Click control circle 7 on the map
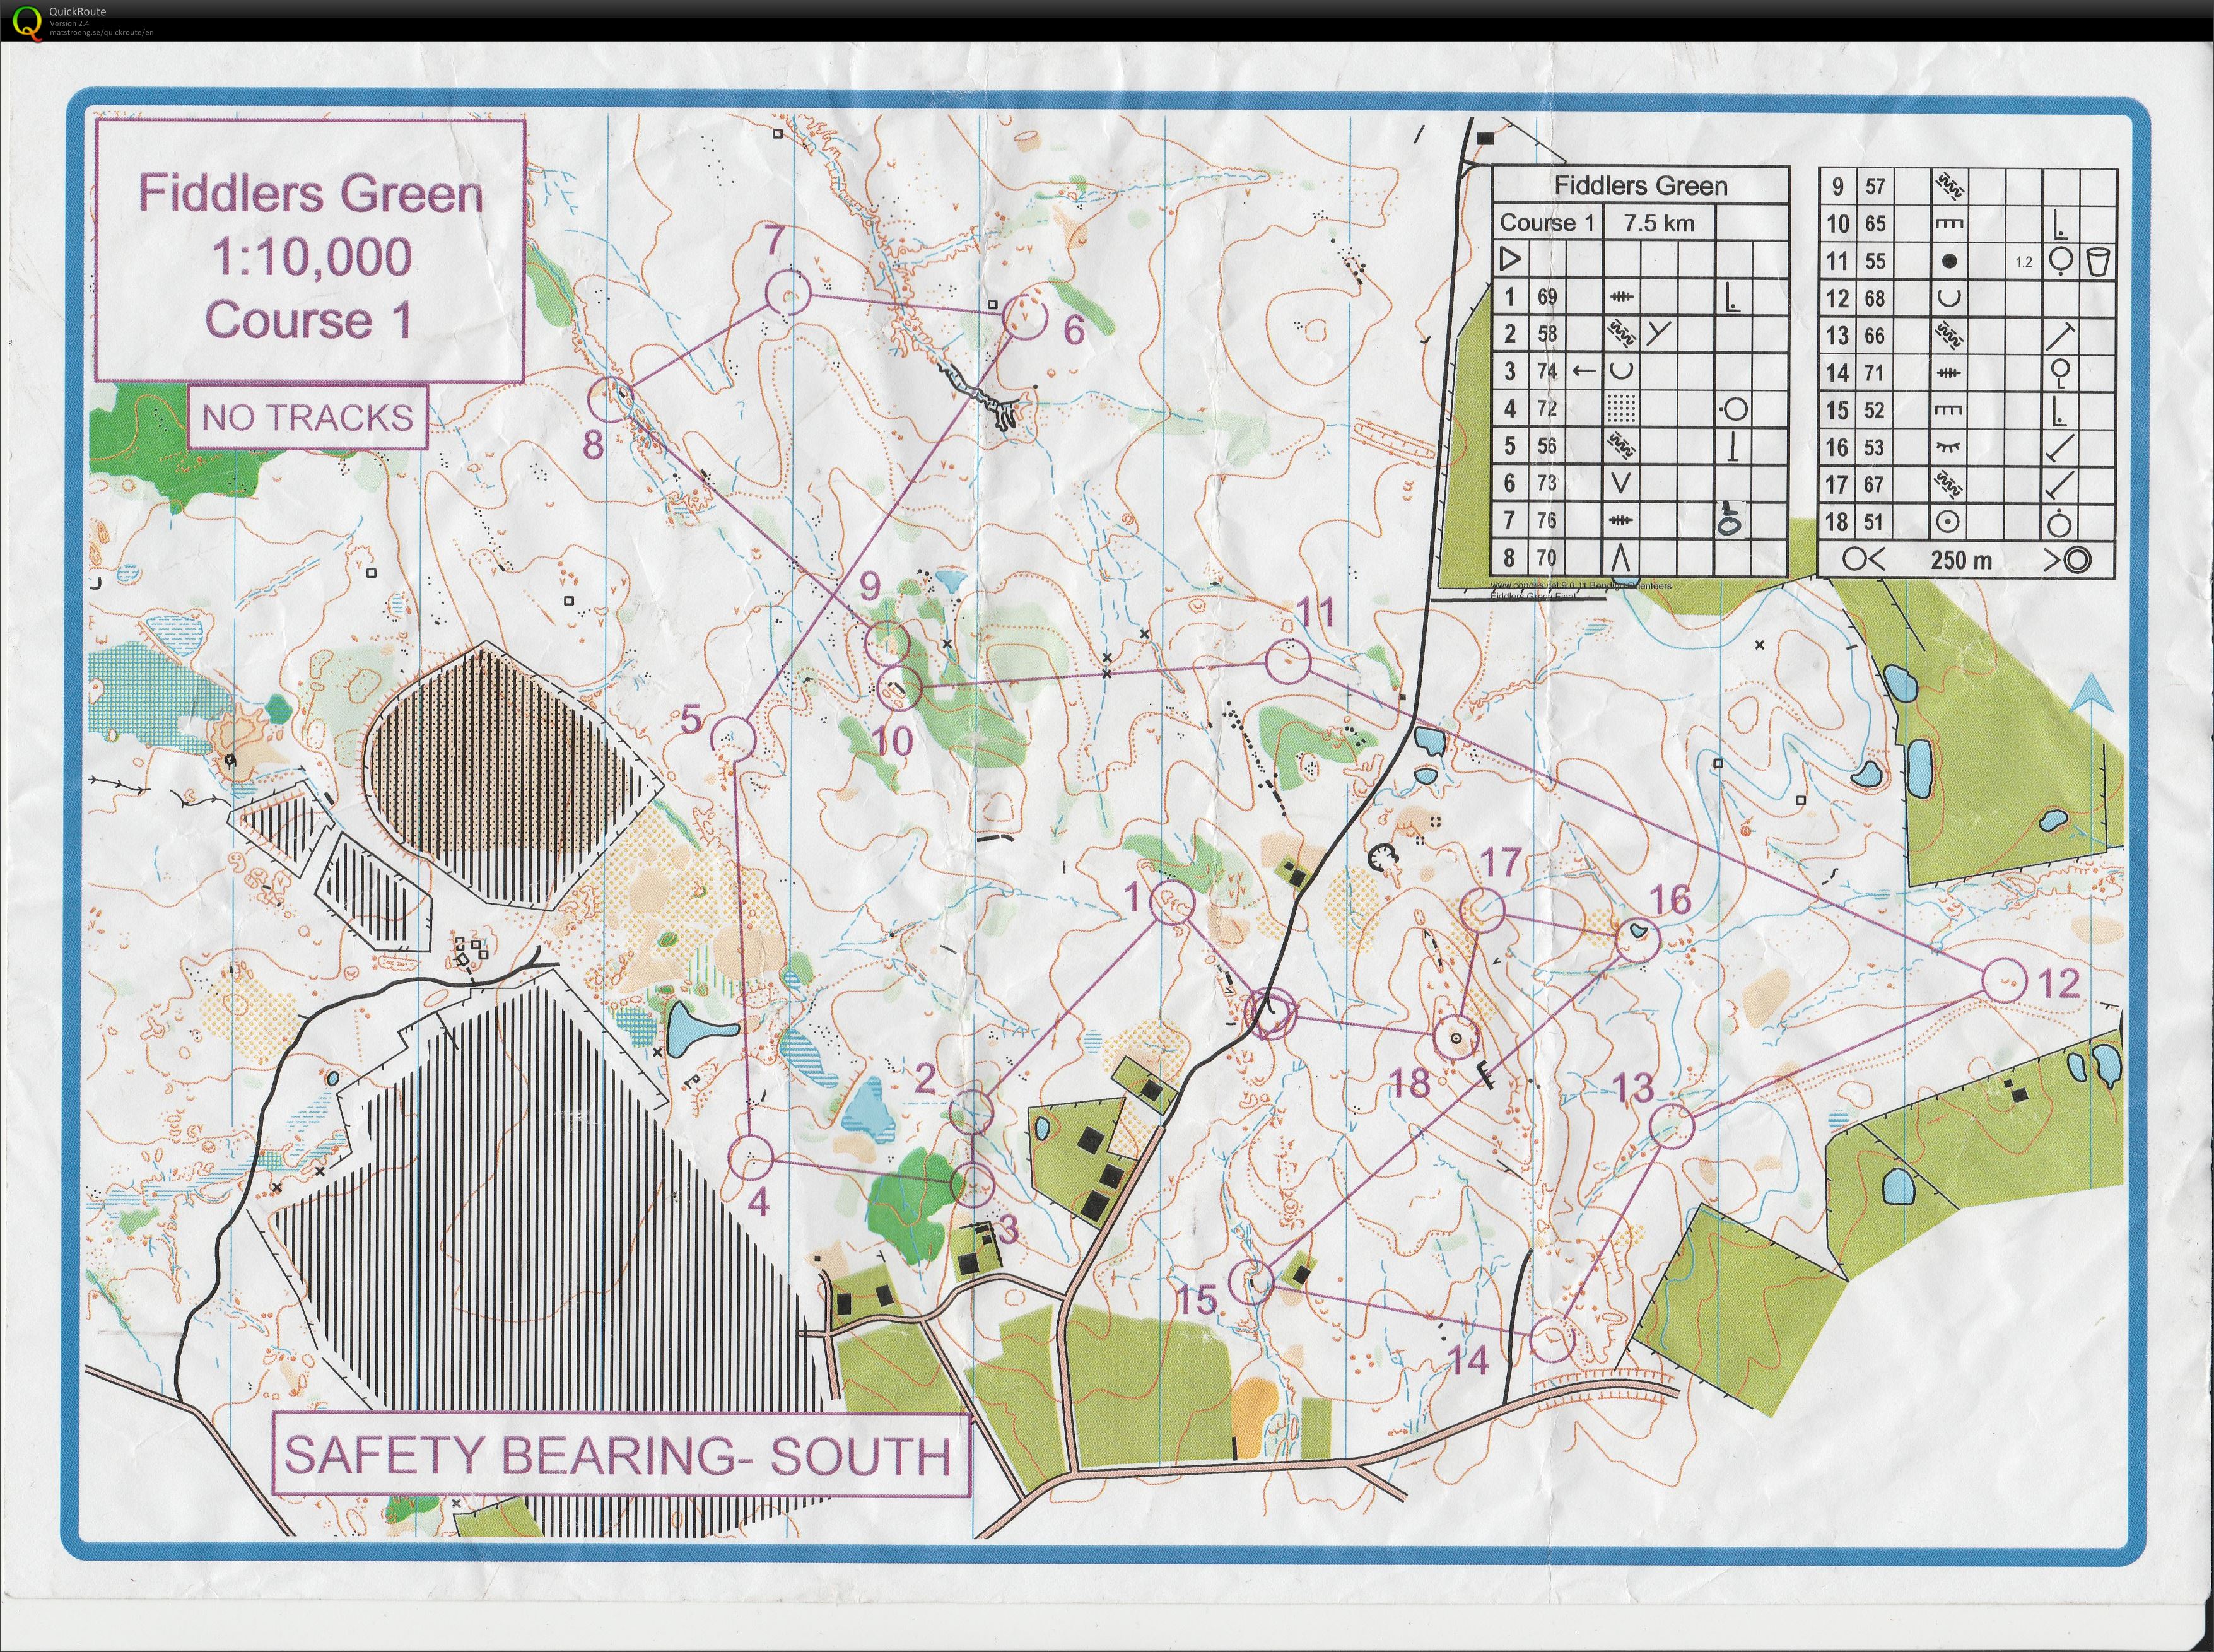The width and height of the screenshot is (2214, 1652). (x=787, y=292)
